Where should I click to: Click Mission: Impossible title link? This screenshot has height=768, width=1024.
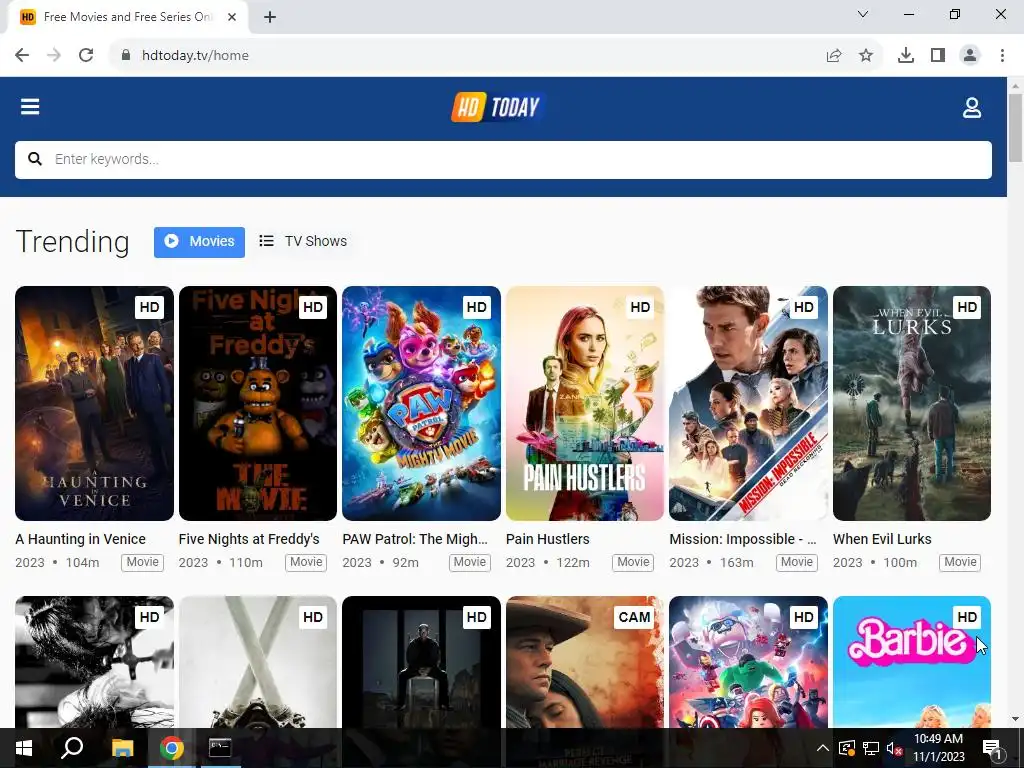743,539
